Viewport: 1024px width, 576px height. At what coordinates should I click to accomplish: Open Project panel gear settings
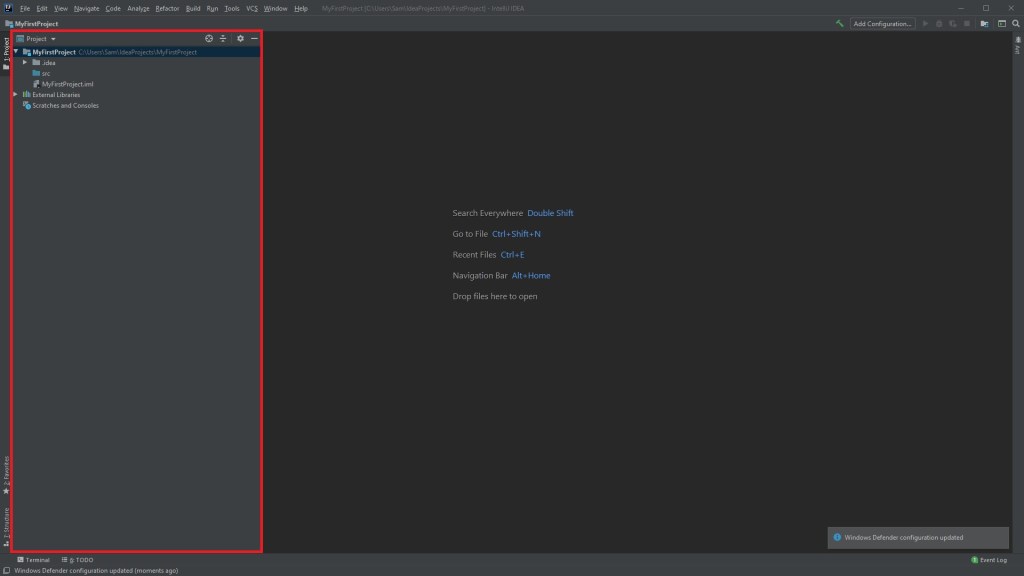(x=240, y=39)
